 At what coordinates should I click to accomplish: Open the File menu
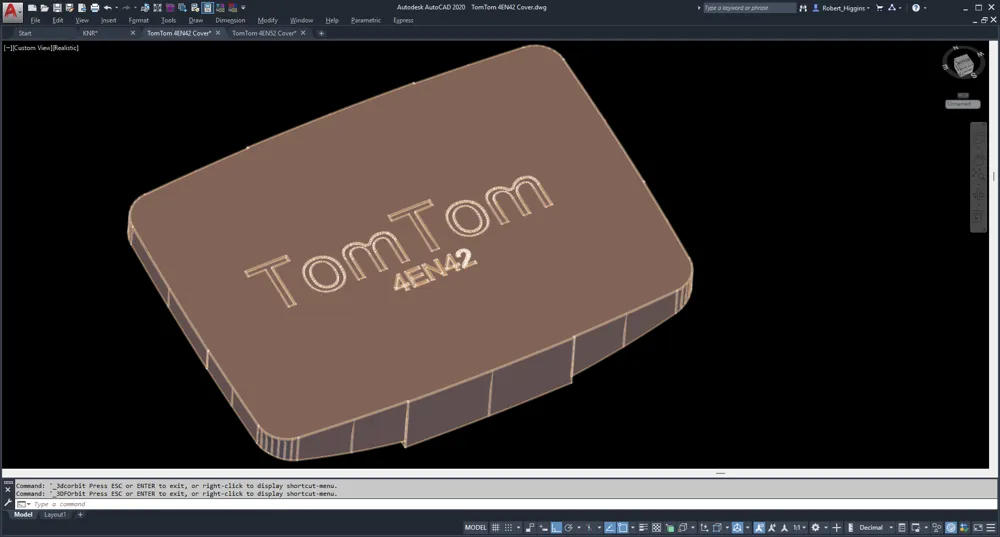[x=35, y=20]
